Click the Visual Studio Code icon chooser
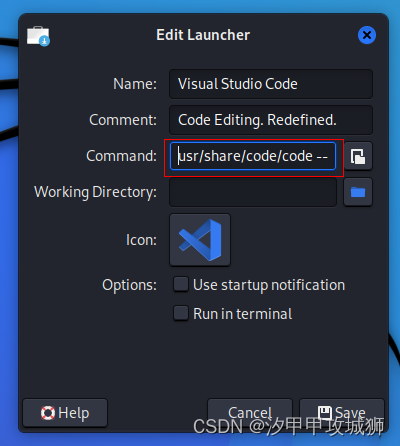400x446 pixels. (200, 240)
